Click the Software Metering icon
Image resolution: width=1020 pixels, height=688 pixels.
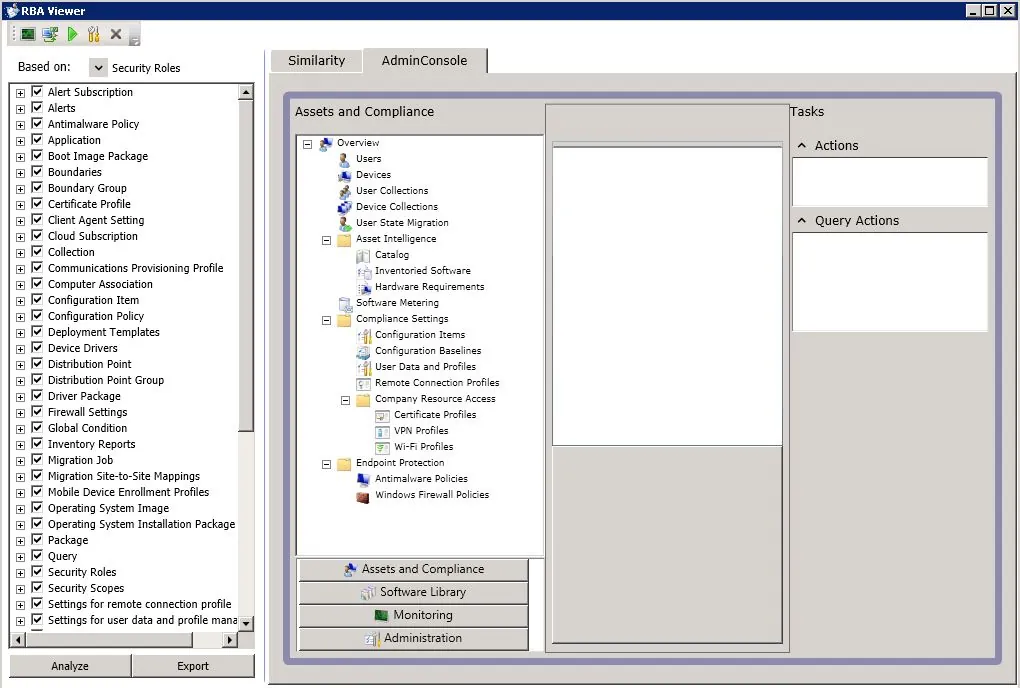[x=344, y=303]
